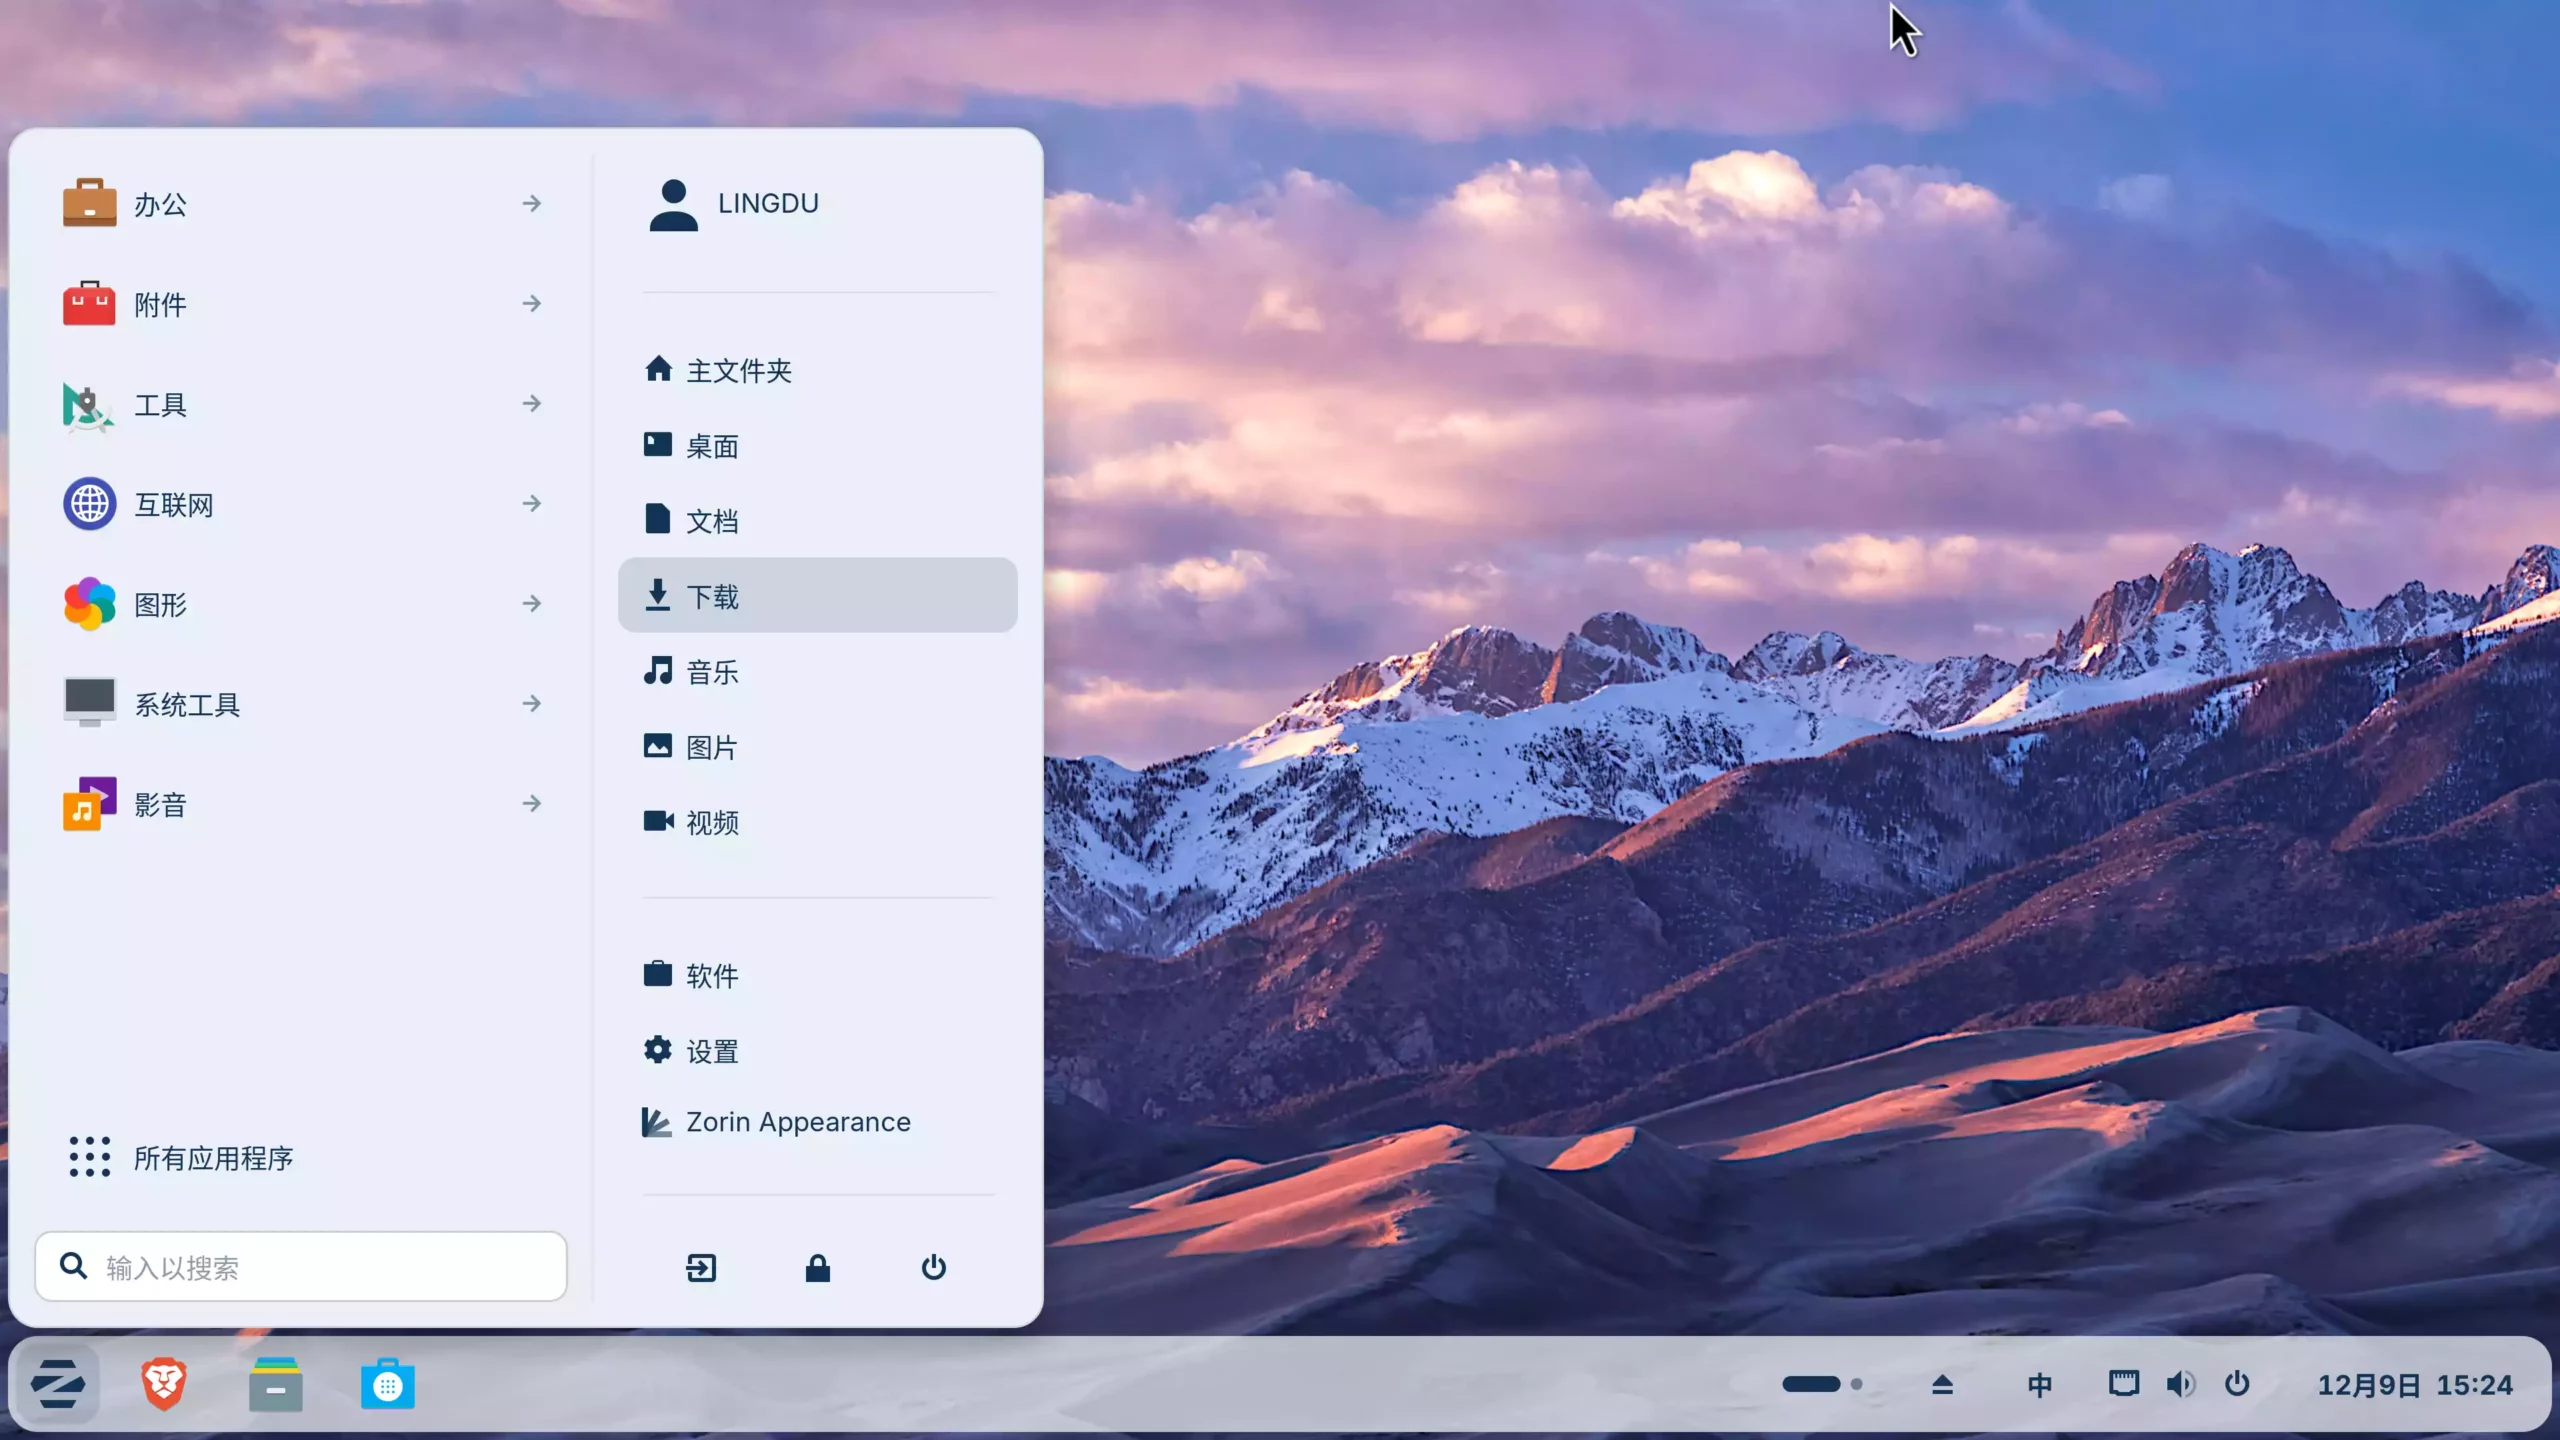Expand the 系统工具 (System Tools) category arrow

pyautogui.click(x=533, y=703)
